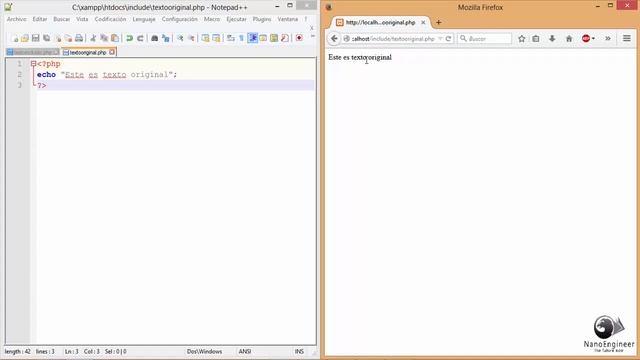Click the Close file toolbar icon
Viewport: 640px width, 360px height.
click(58, 38)
